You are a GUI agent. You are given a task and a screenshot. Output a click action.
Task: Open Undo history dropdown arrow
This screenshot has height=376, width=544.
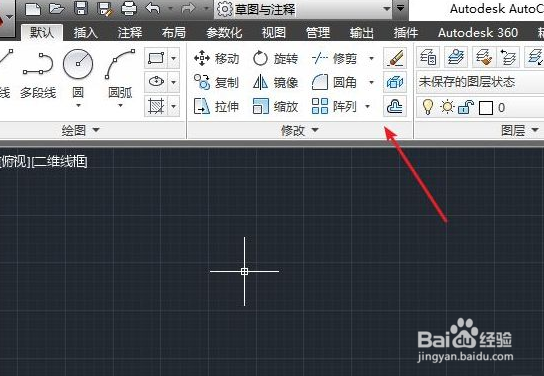tap(170, 8)
